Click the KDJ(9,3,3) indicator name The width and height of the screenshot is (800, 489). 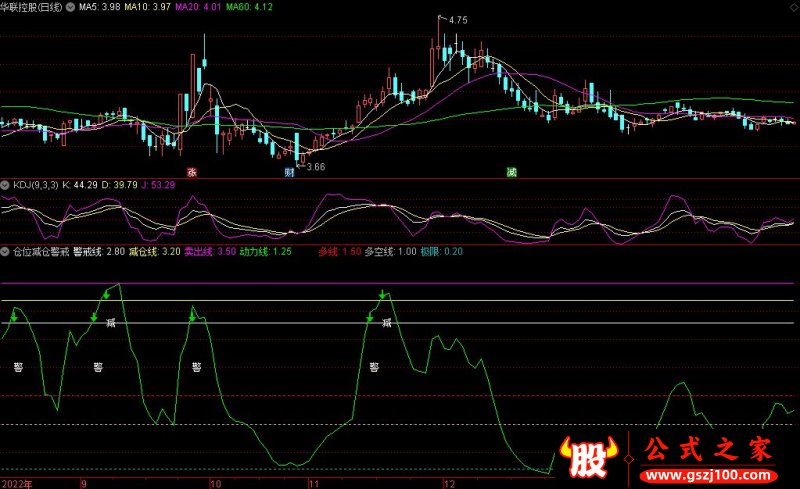click(34, 185)
